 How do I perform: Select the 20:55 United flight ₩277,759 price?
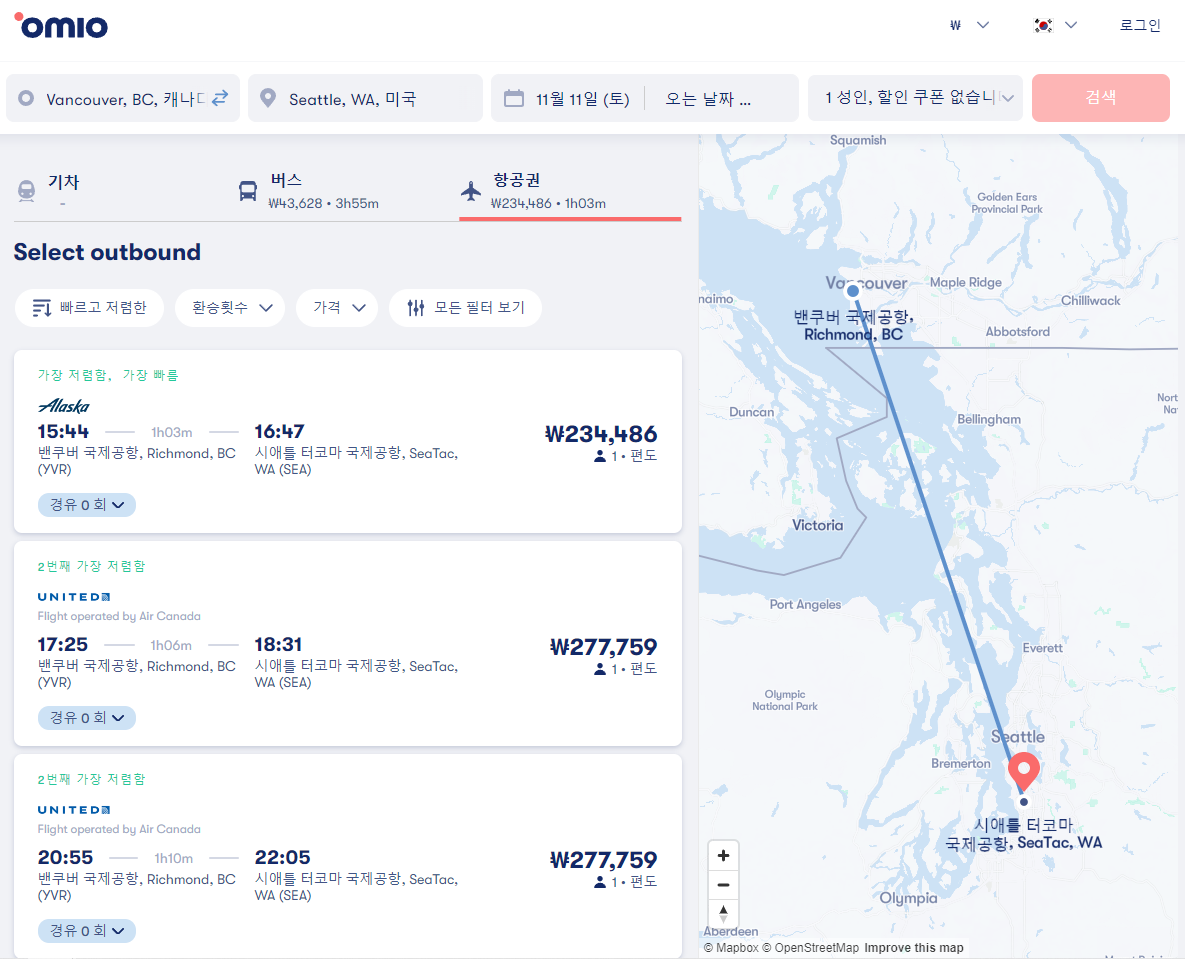[x=603, y=860]
